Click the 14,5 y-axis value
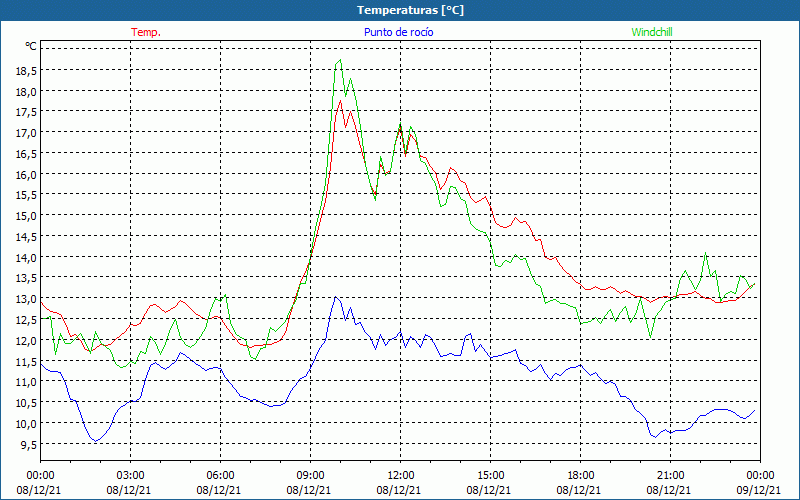Viewport: 800px width, 500px height. pyautogui.click(x=27, y=237)
